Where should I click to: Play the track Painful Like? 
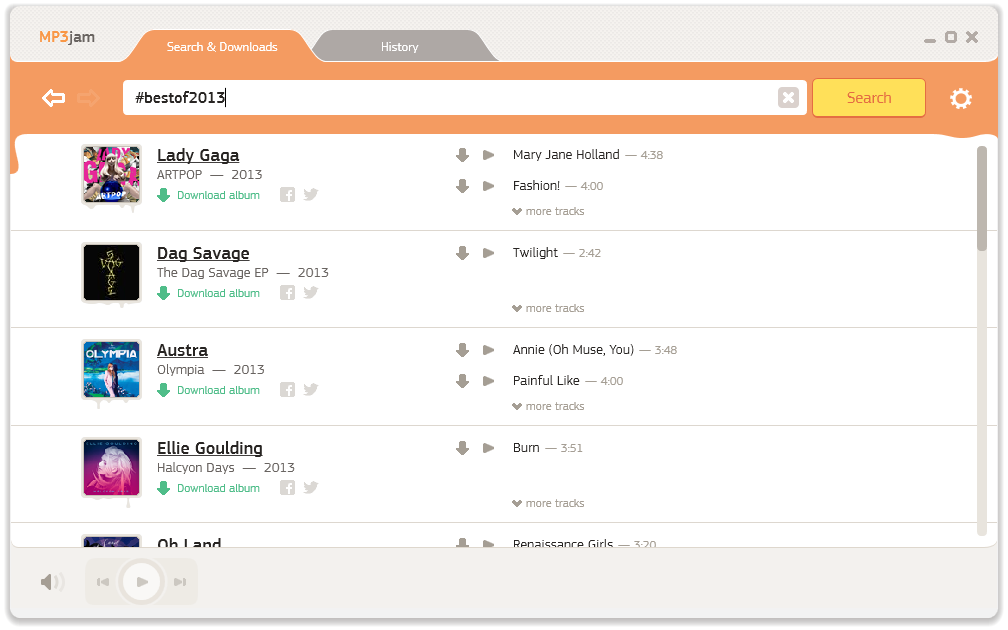click(489, 381)
